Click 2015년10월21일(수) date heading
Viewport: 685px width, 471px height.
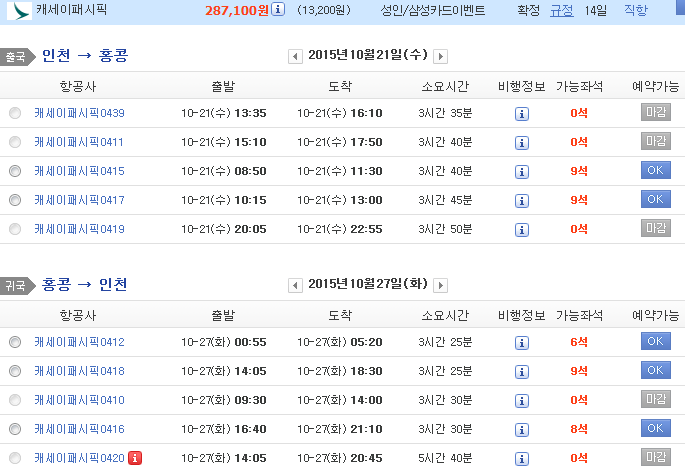coord(368,55)
